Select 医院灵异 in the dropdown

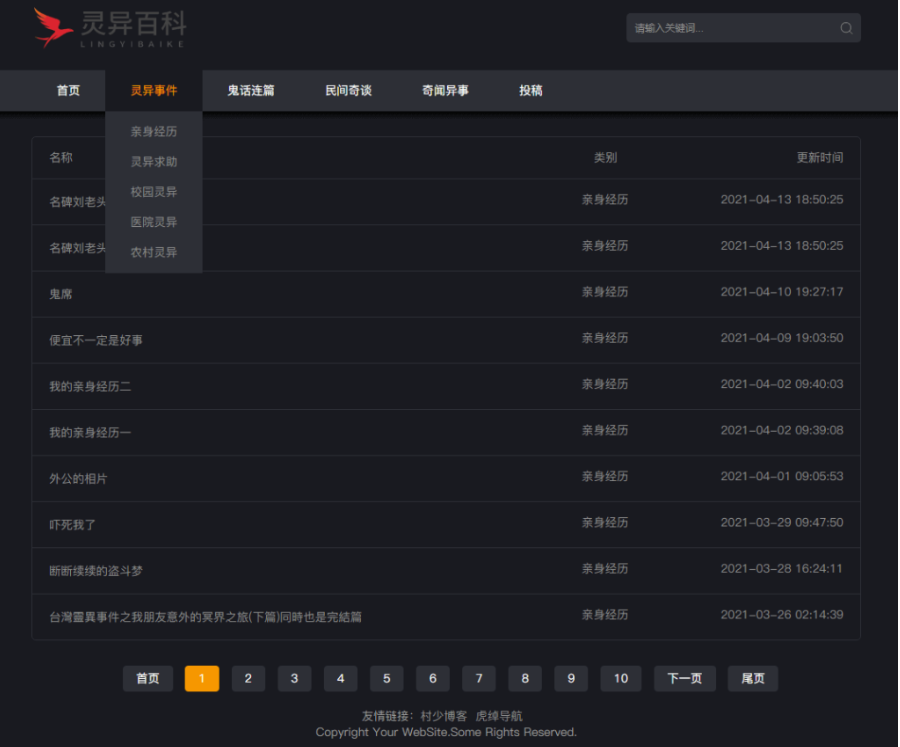[154, 222]
